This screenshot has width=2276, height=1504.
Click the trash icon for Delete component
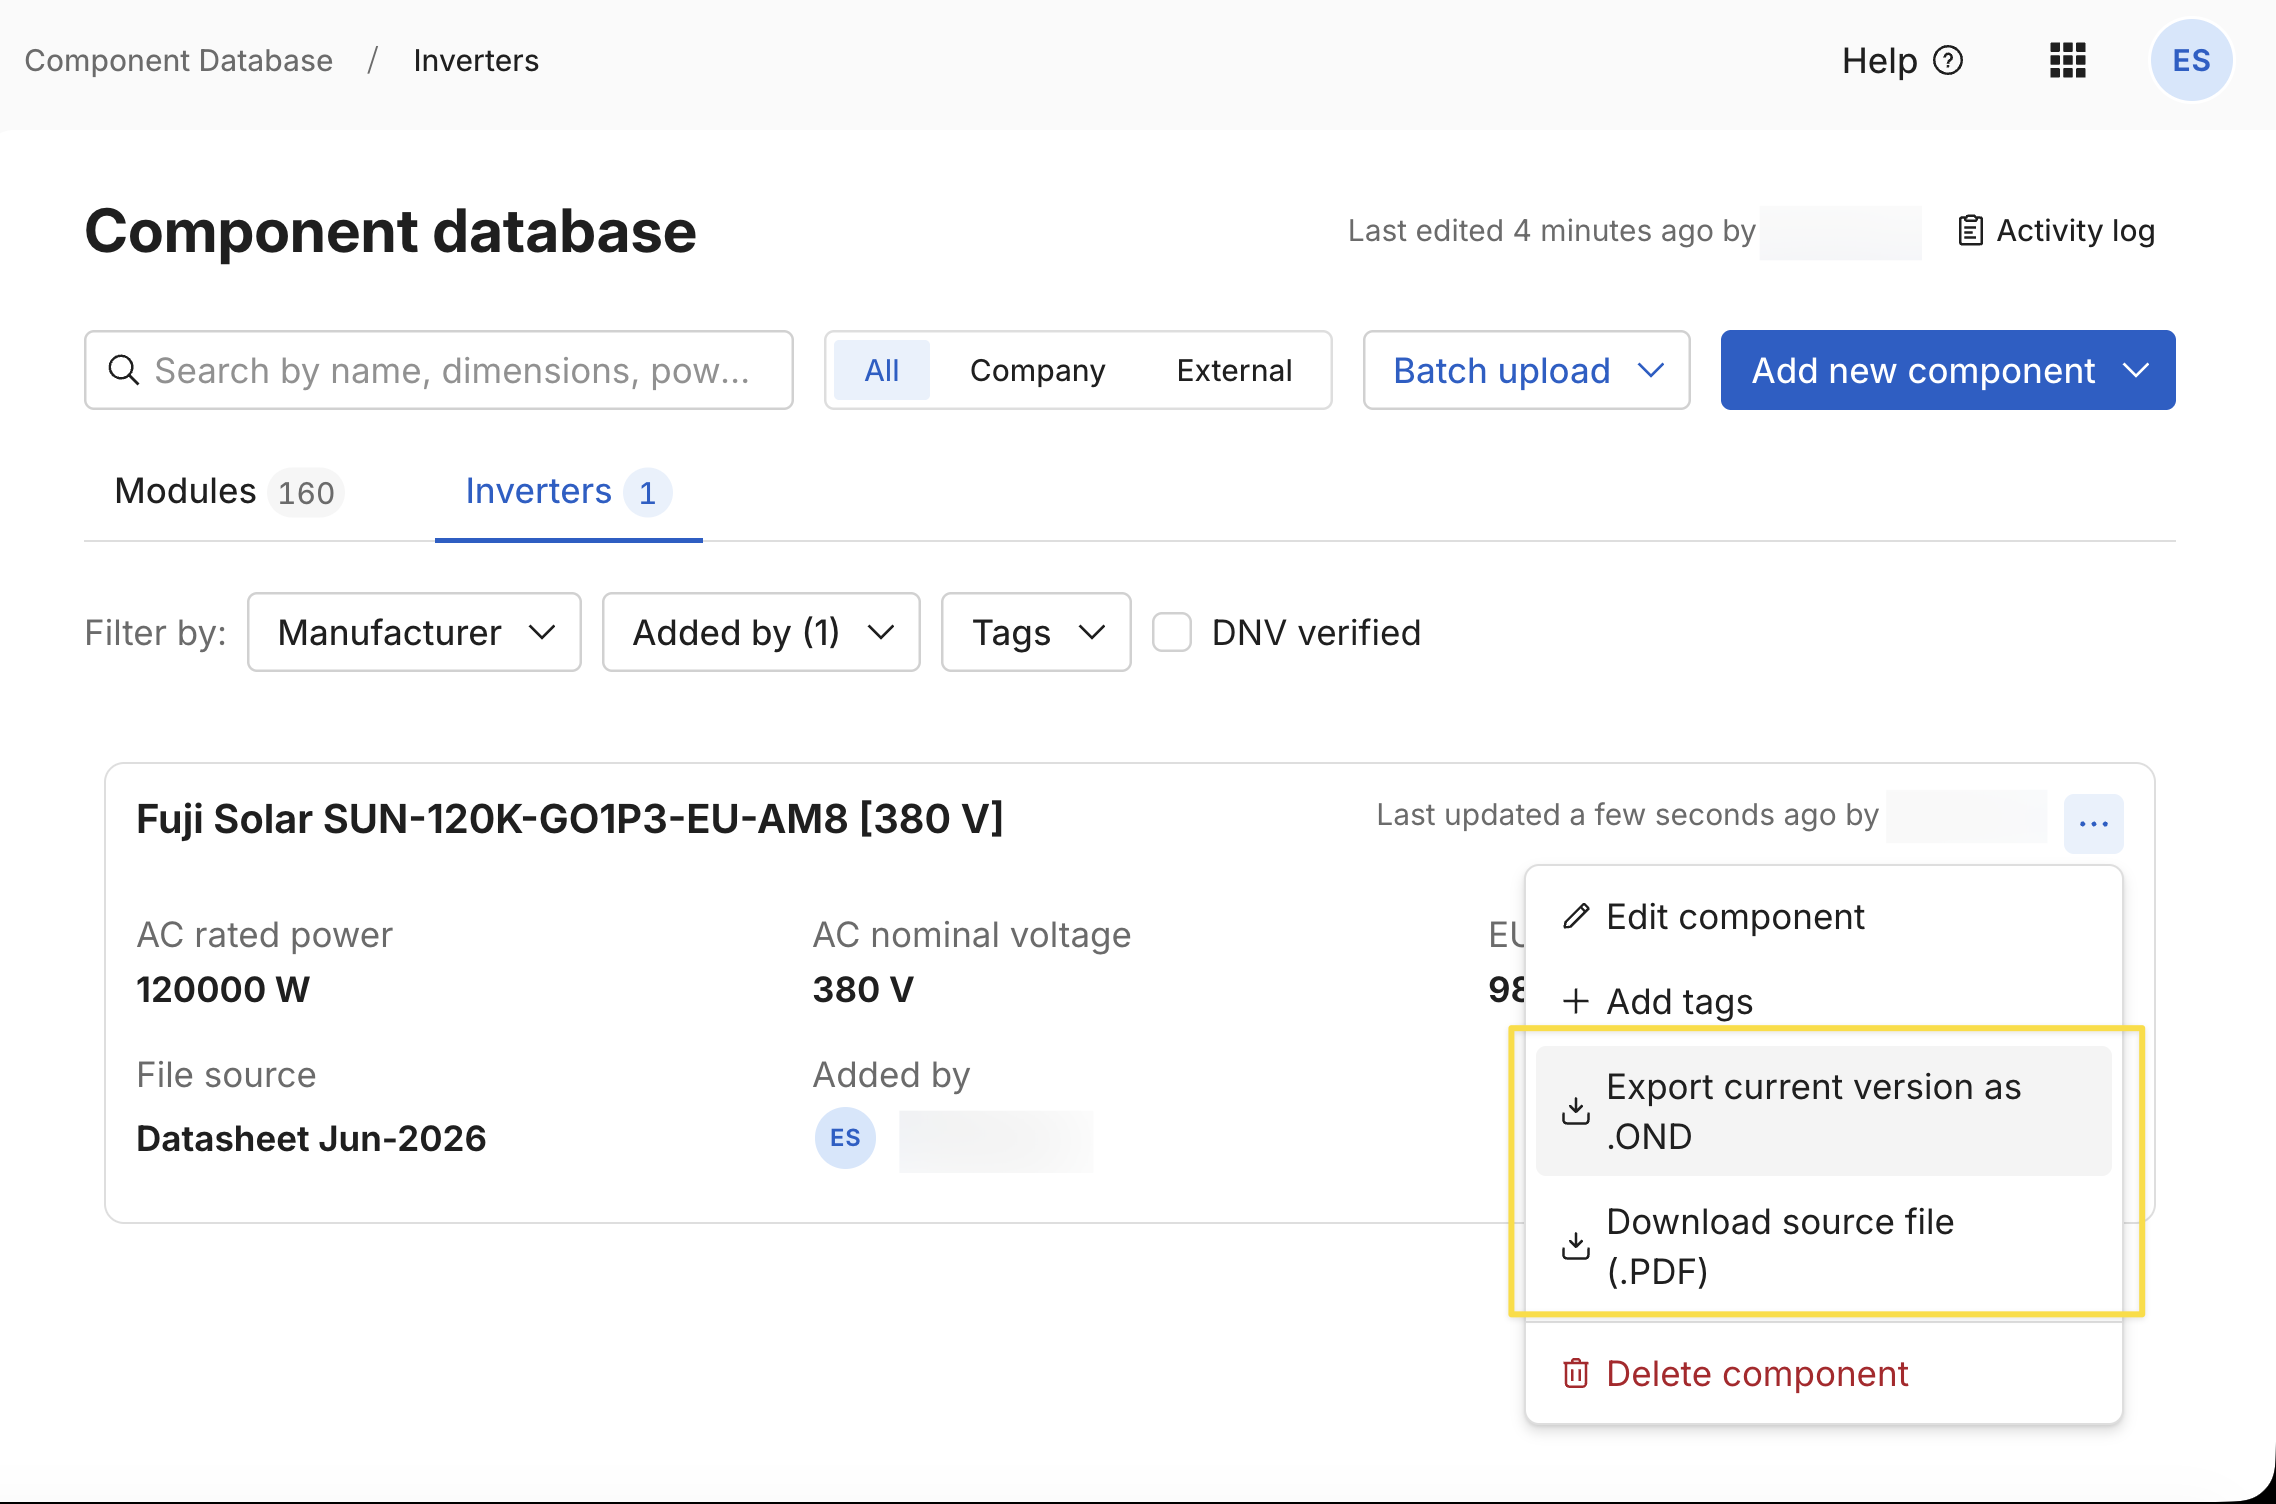(1576, 1374)
